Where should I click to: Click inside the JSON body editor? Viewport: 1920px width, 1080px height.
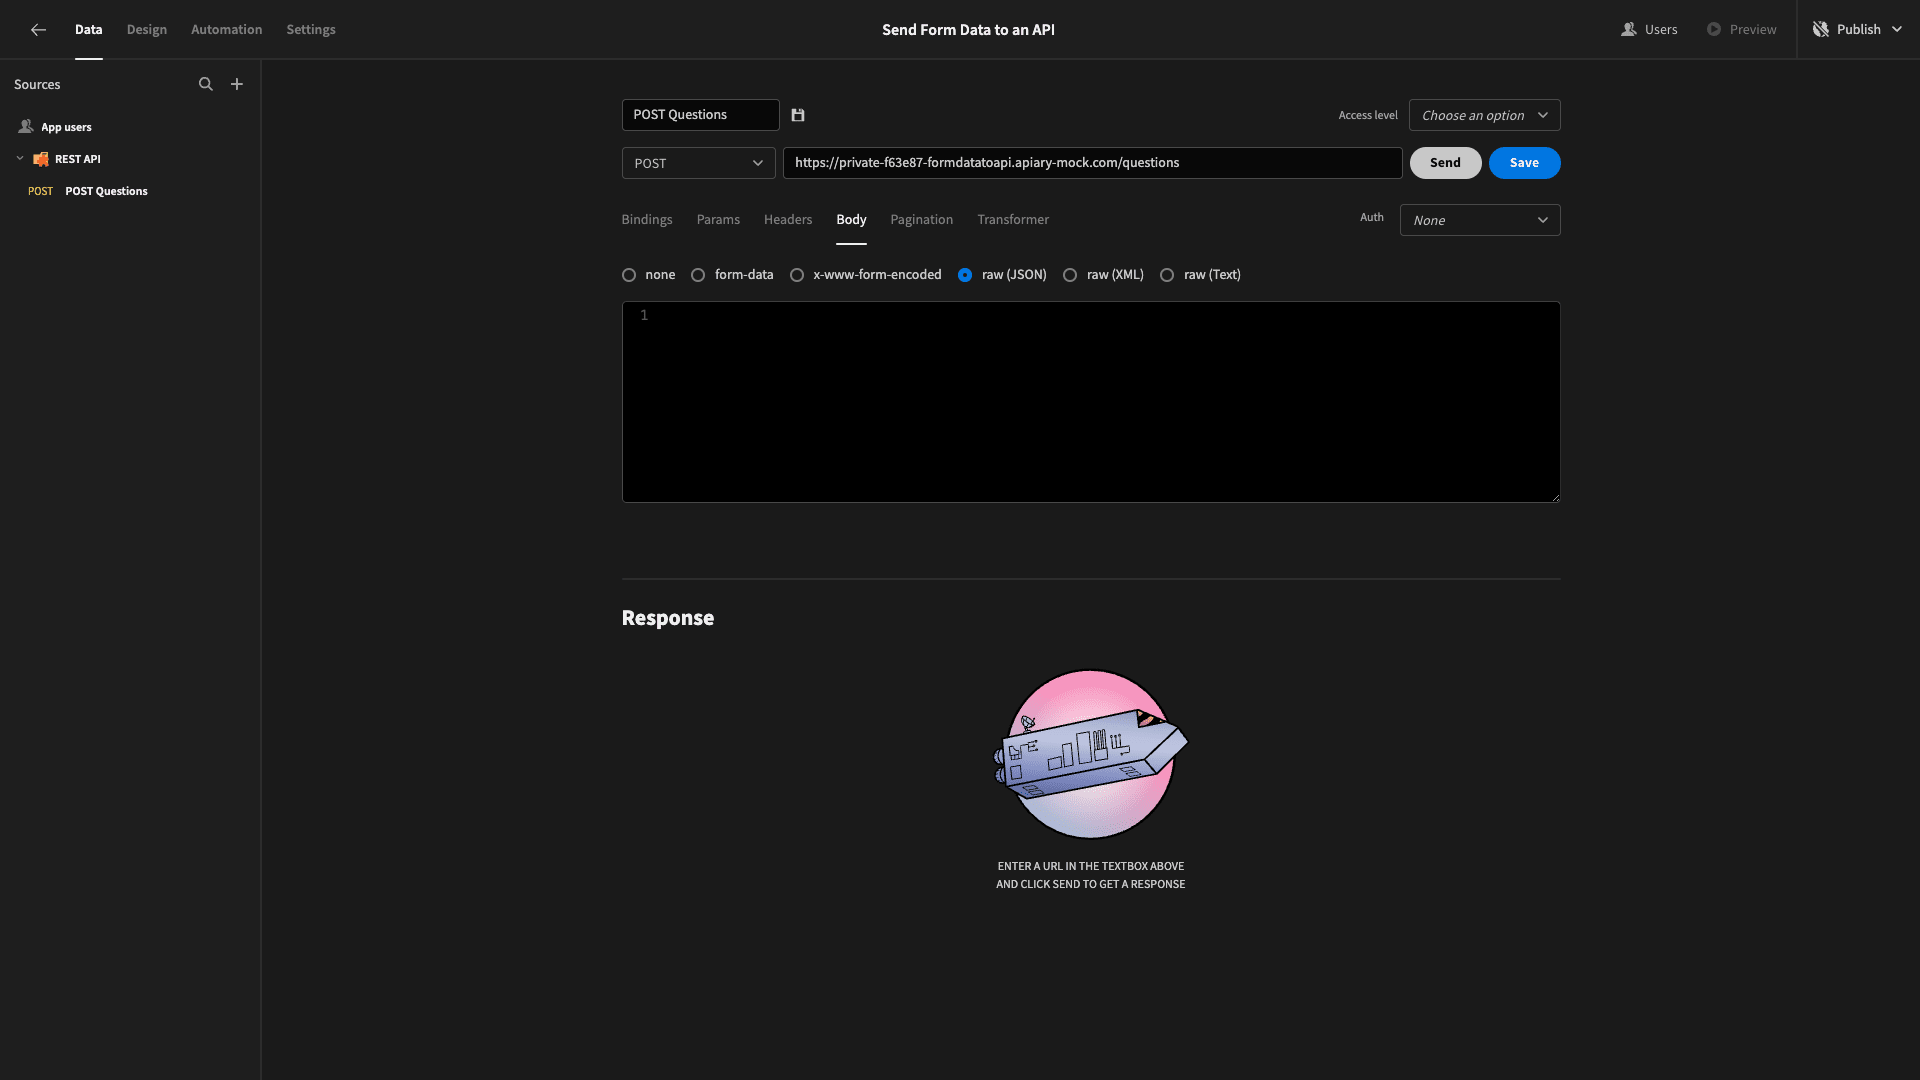(x=1091, y=402)
